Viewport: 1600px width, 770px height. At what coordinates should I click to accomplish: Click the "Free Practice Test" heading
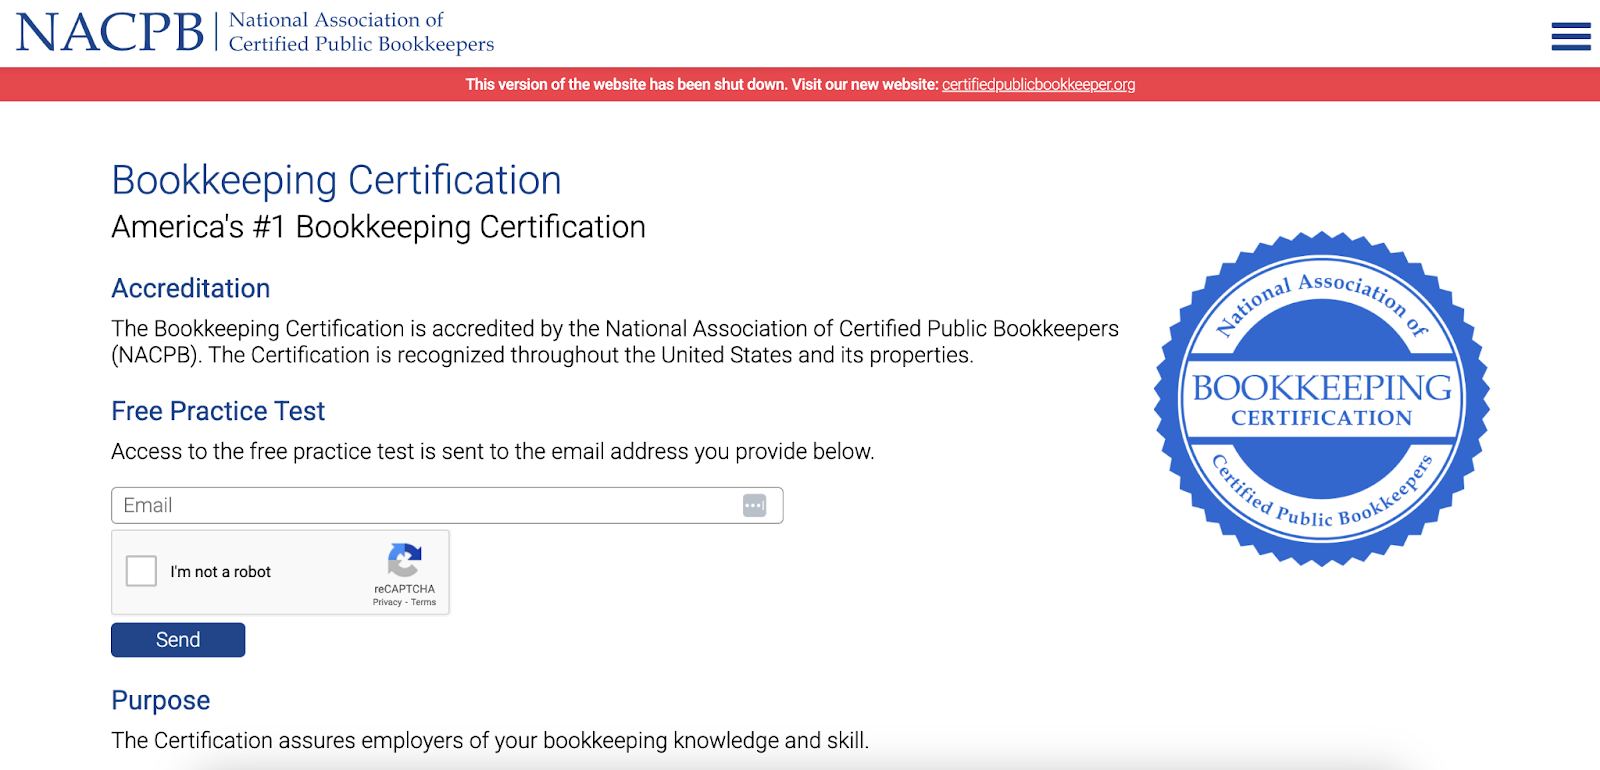(218, 412)
